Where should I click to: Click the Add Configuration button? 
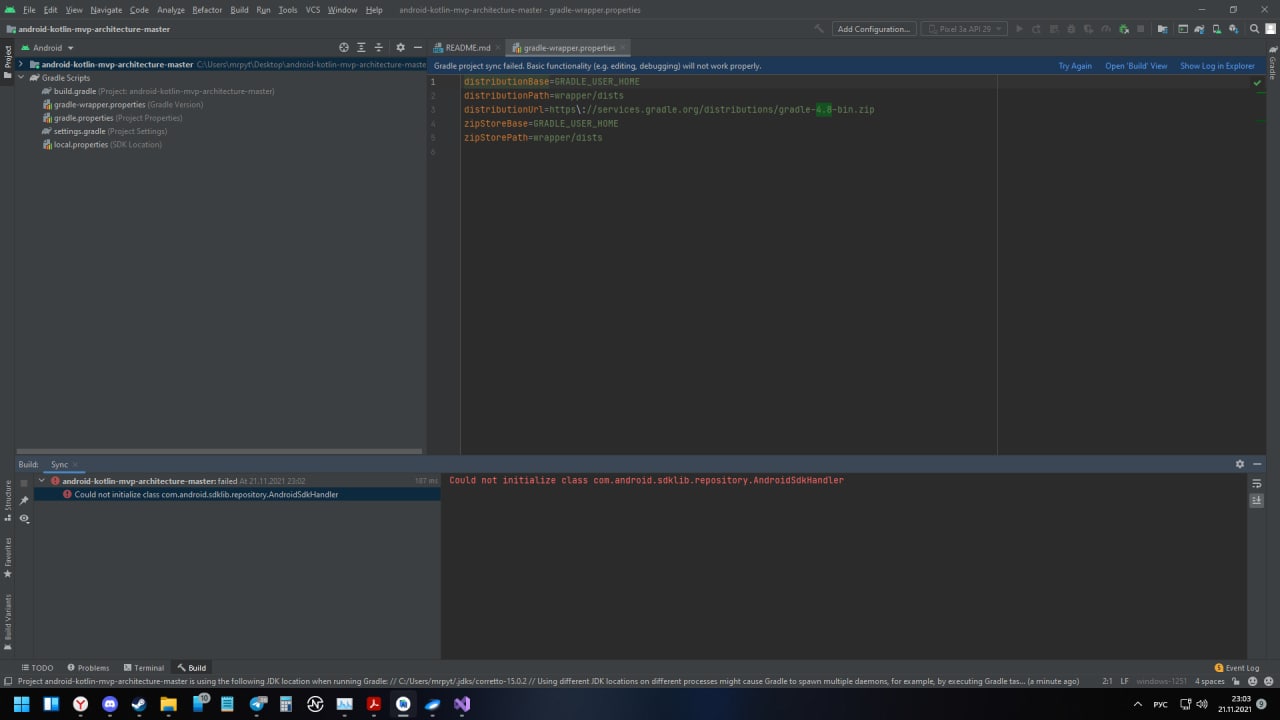(x=873, y=29)
